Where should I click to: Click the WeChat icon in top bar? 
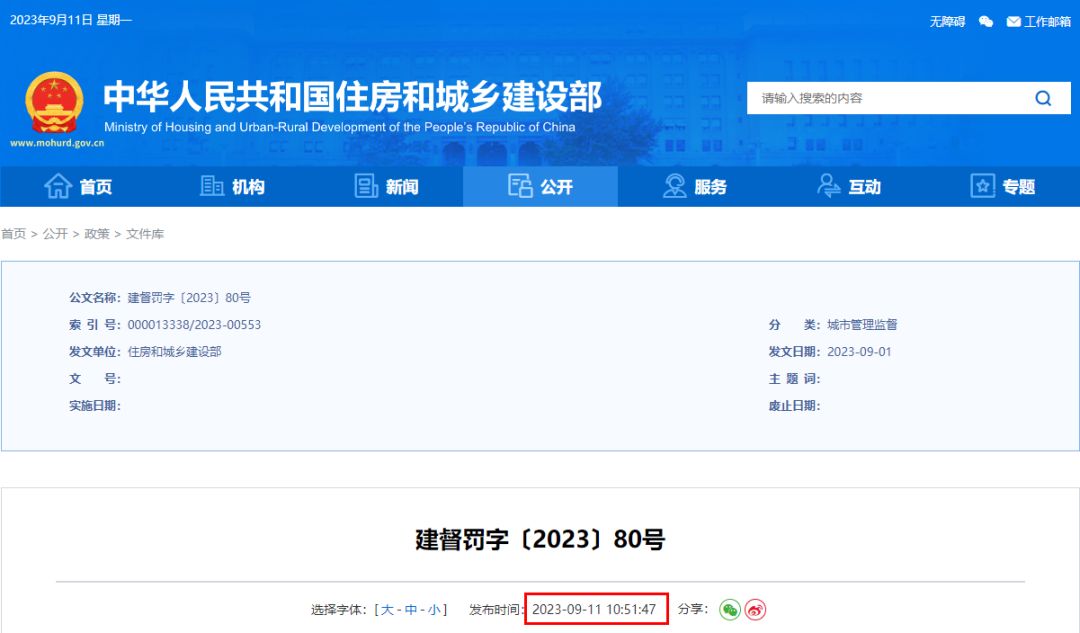click(986, 21)
